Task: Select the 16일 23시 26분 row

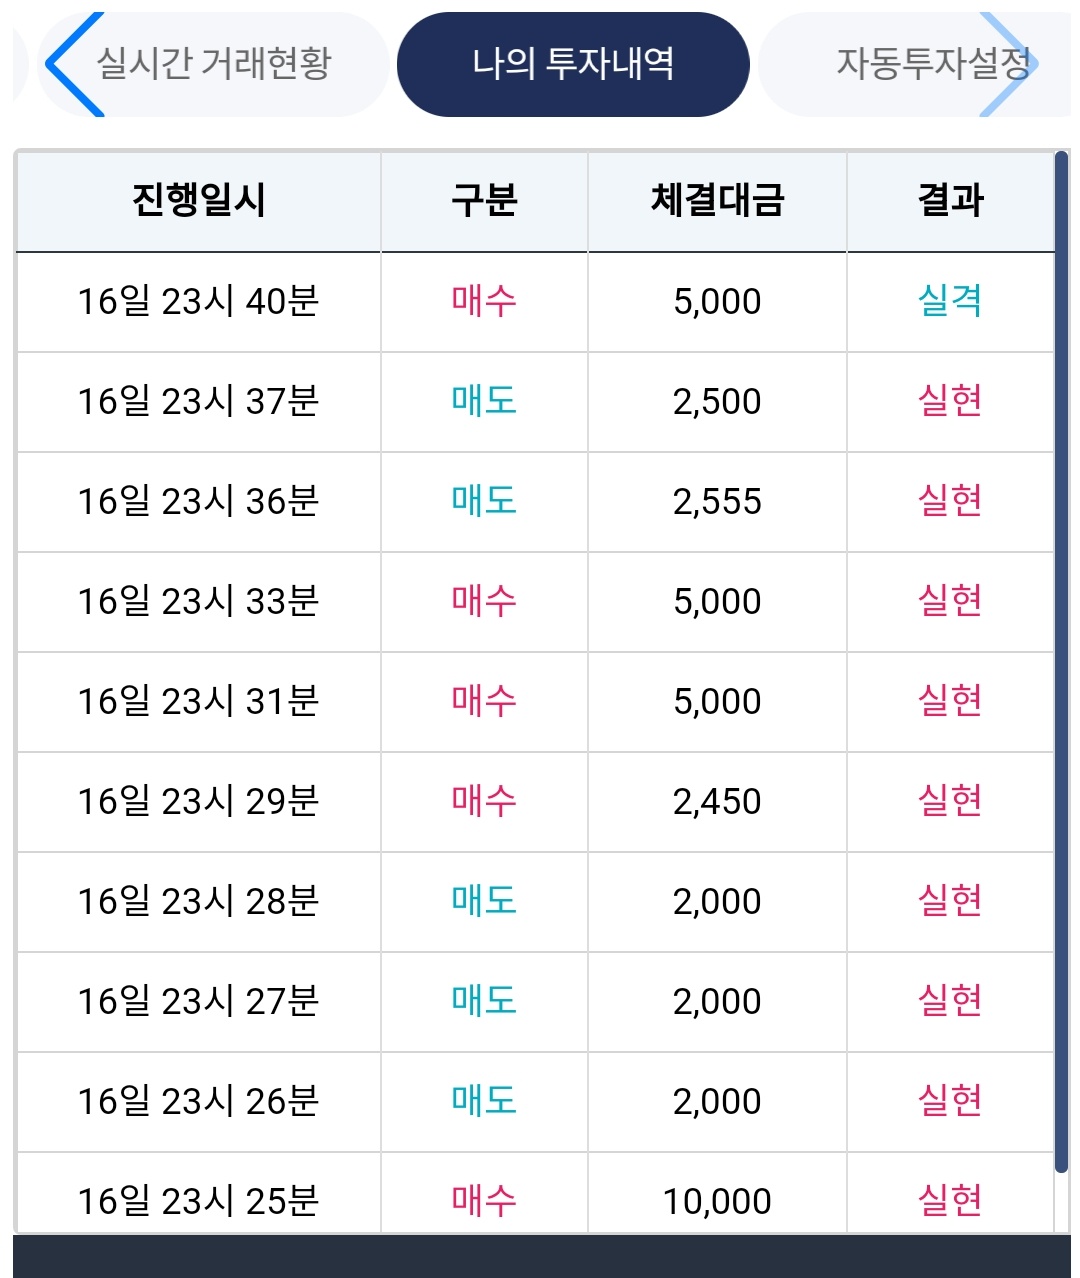Action: tap(198, 1101)
